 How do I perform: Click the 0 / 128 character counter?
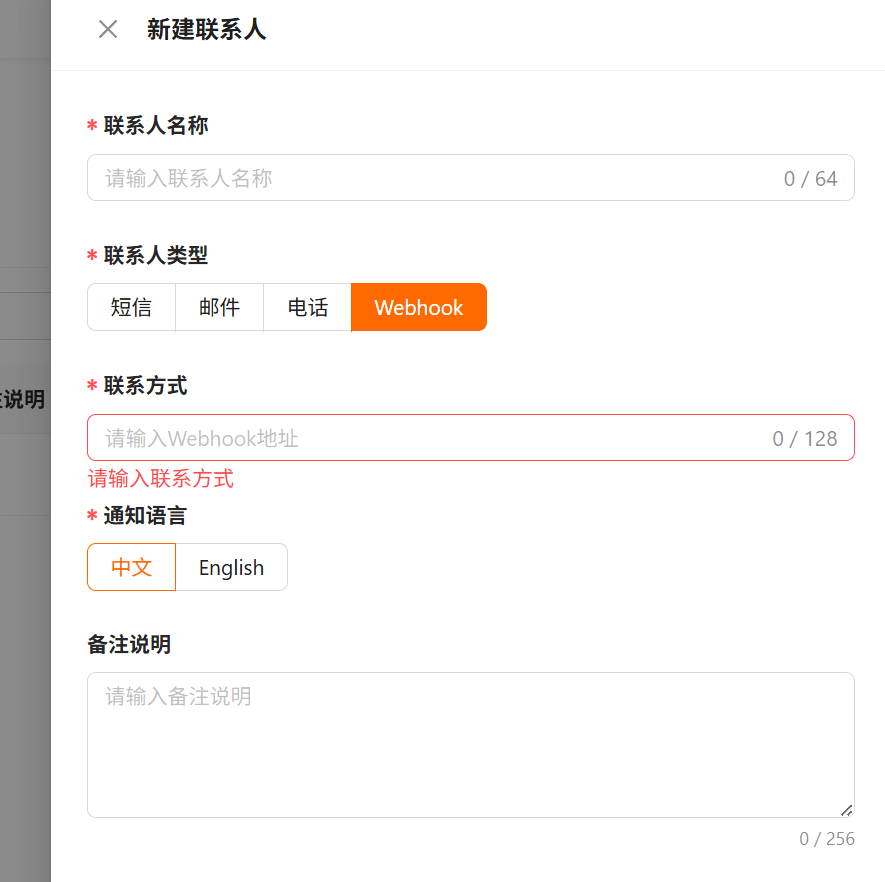[805, 437]
